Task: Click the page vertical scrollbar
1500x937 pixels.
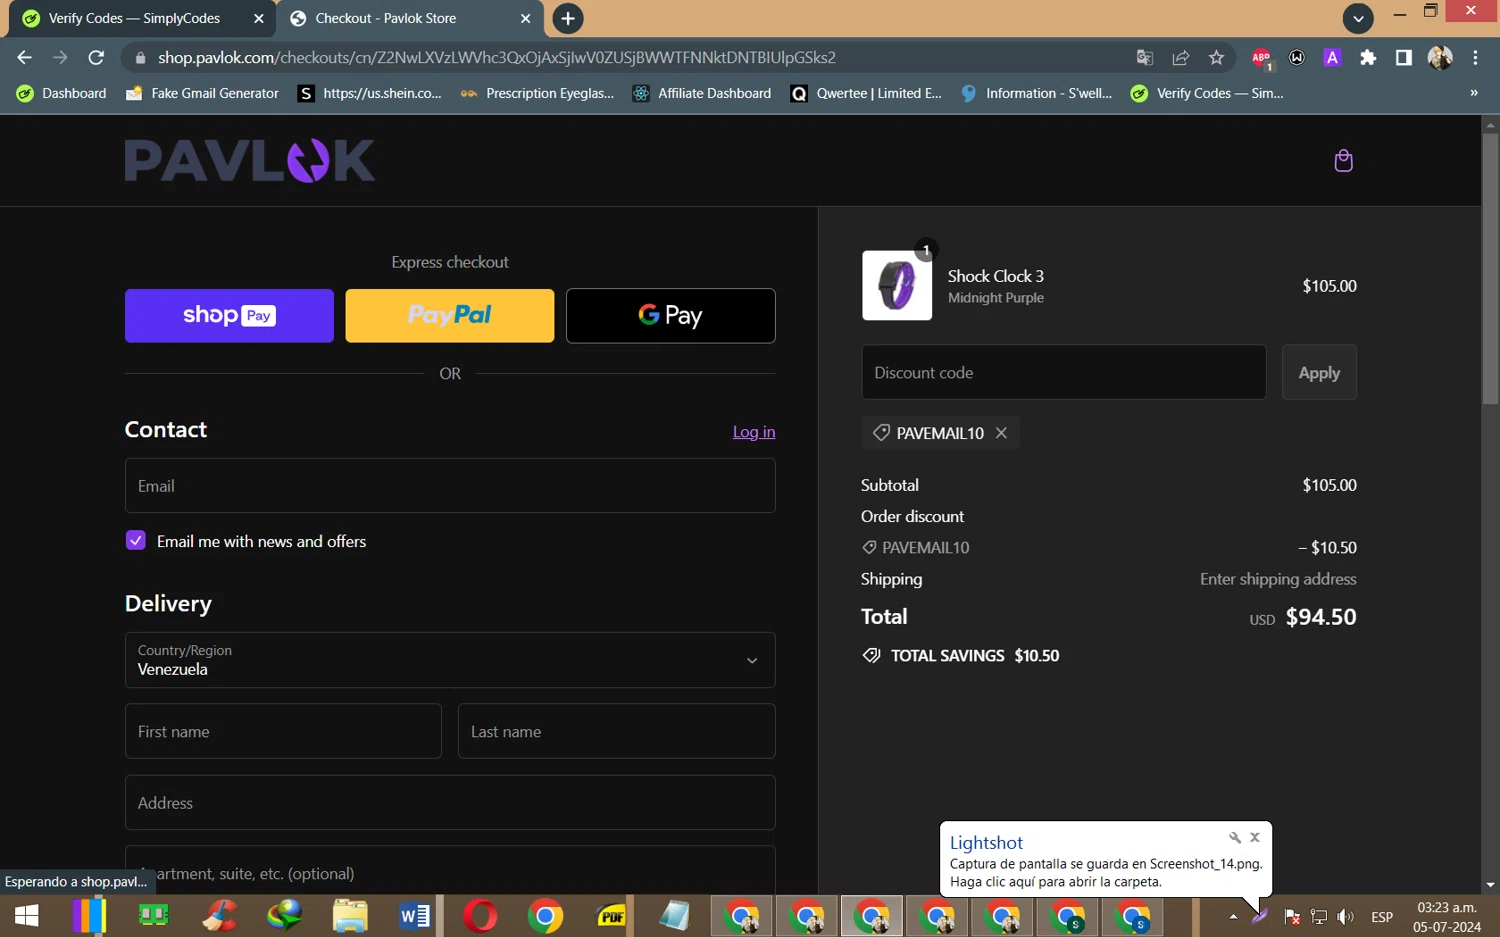Action: pos(1490,270)
